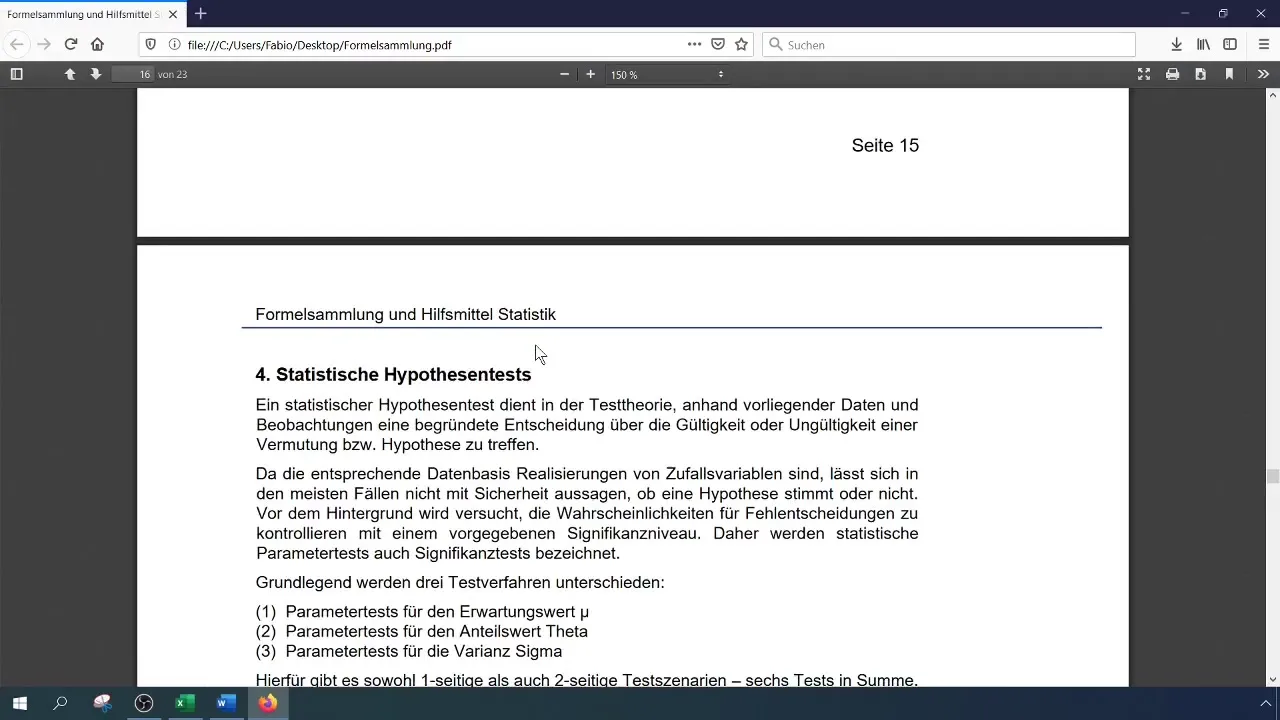
Task: Open PDF viewer tools double-chevron menu
Action: [1263, 74]
